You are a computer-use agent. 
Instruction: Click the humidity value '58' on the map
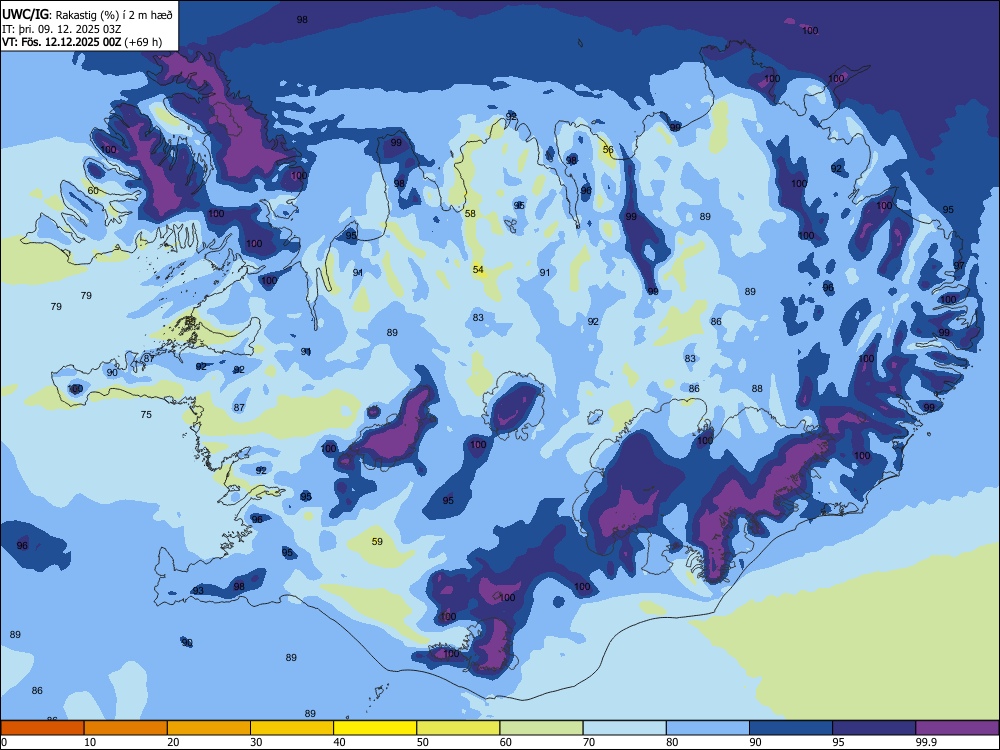click(x=470, y=214)
